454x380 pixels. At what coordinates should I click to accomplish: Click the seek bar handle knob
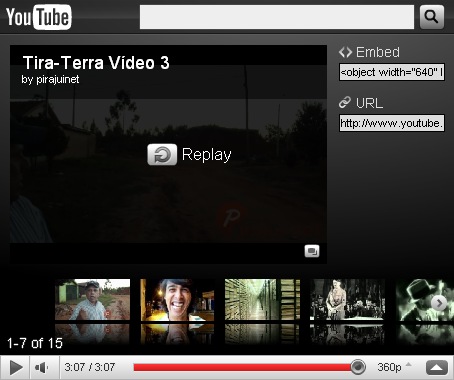pyautogui.click(x=358, y=367)
